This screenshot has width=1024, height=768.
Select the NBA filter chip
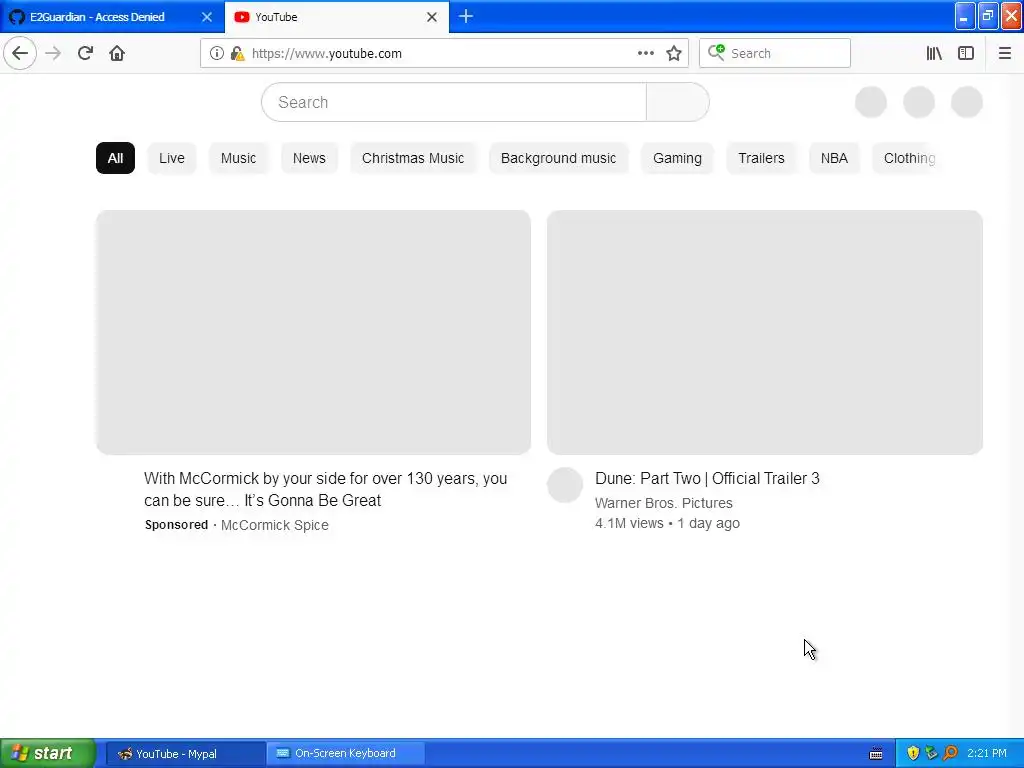pyautogui.click(x=834, y=158)
